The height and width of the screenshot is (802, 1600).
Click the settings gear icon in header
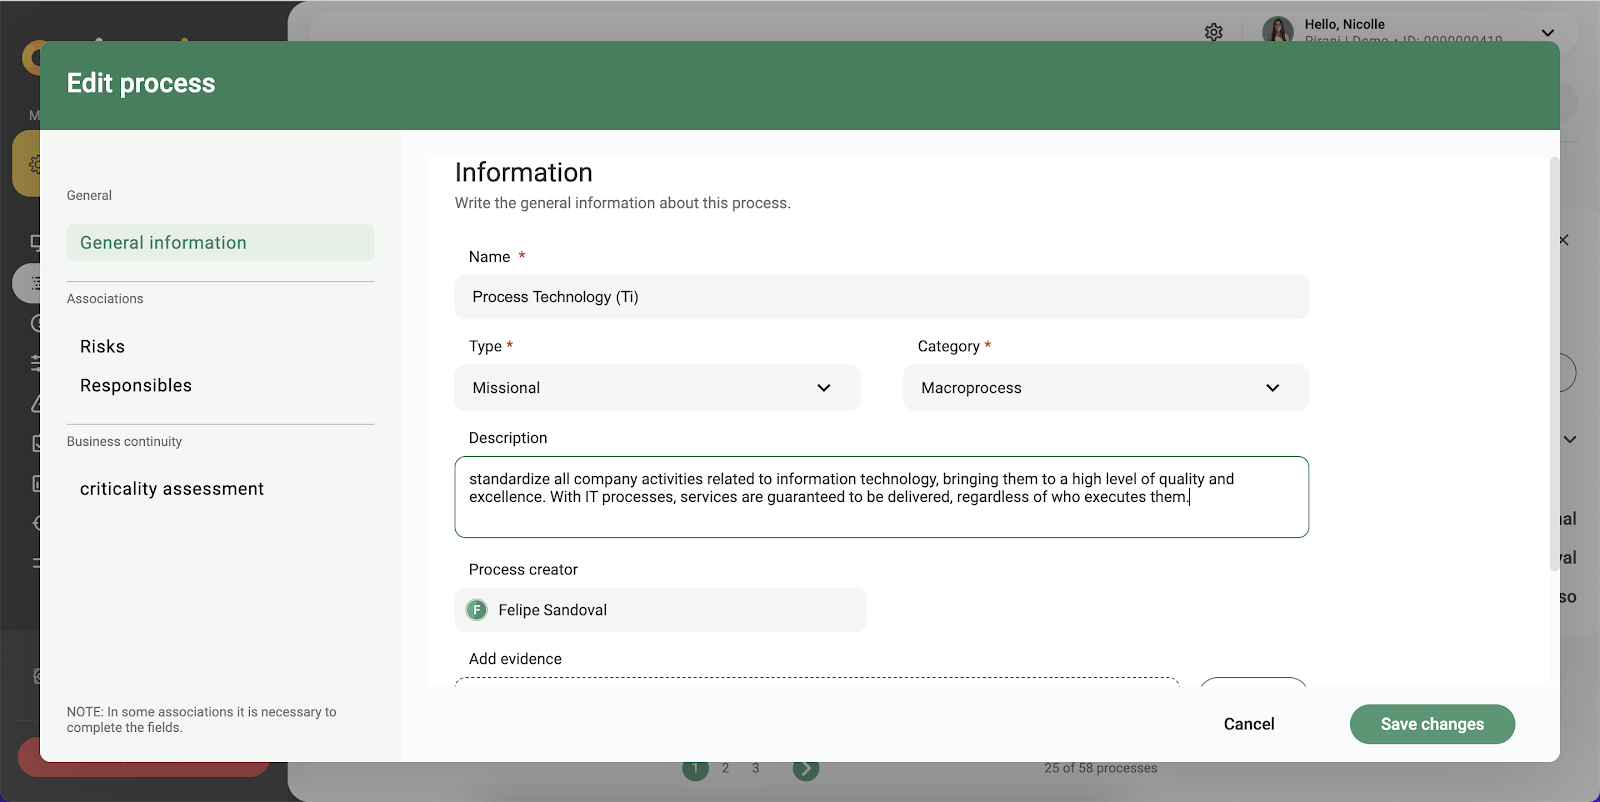[x=1213, y=32]
